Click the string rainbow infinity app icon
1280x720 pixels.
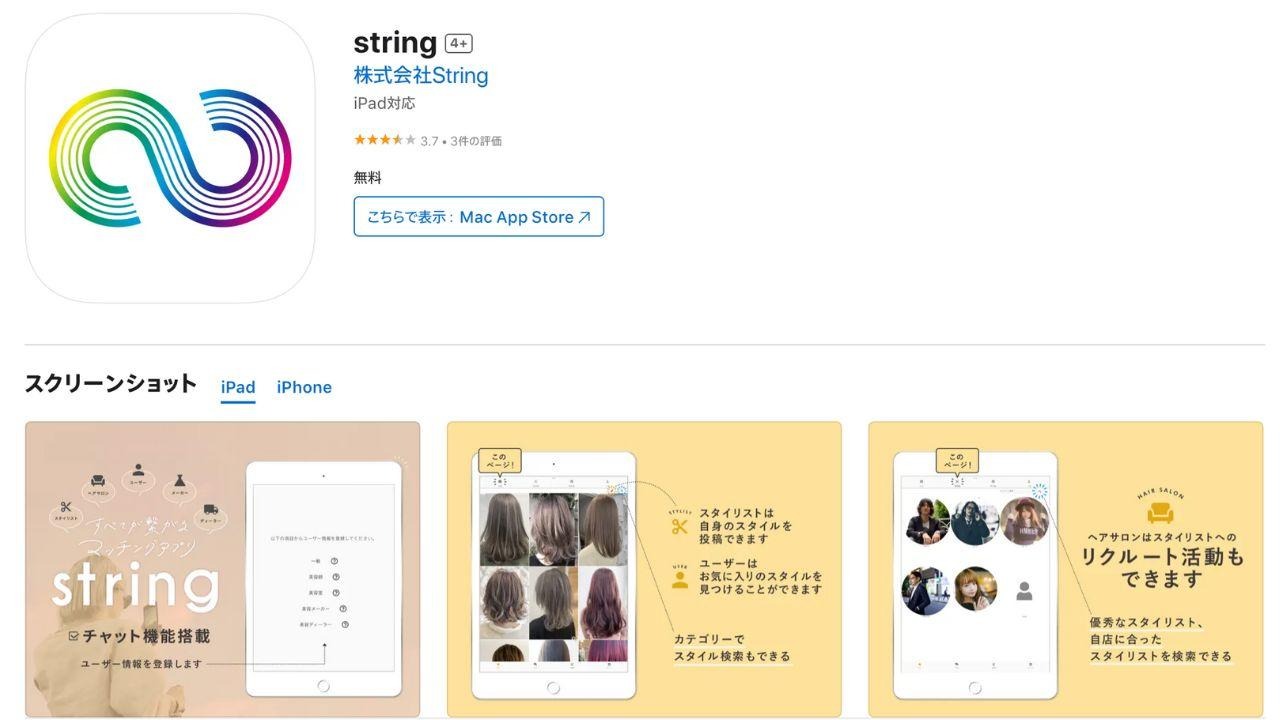coord(170,159)
